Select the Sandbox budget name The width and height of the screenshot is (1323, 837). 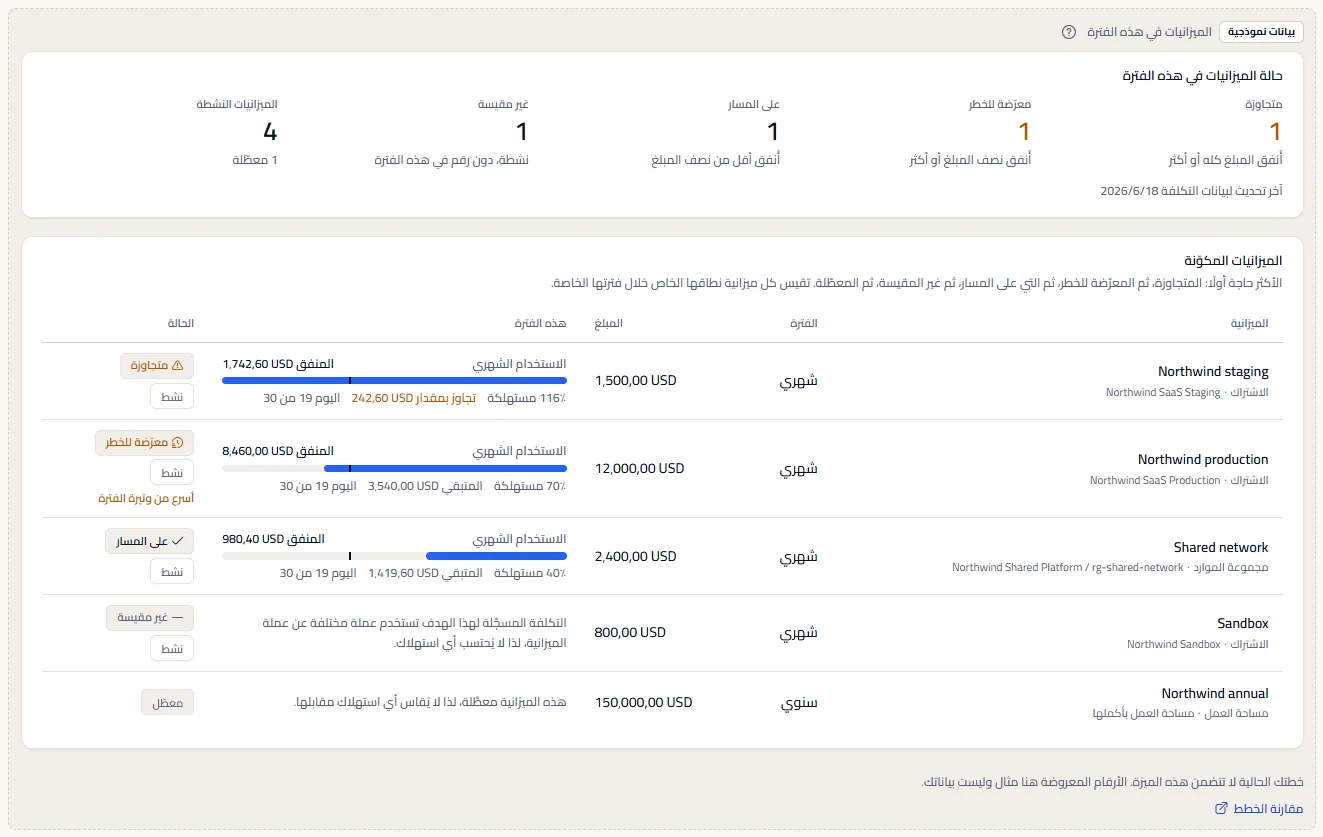pyautogui.click(x=1243, y=623)
